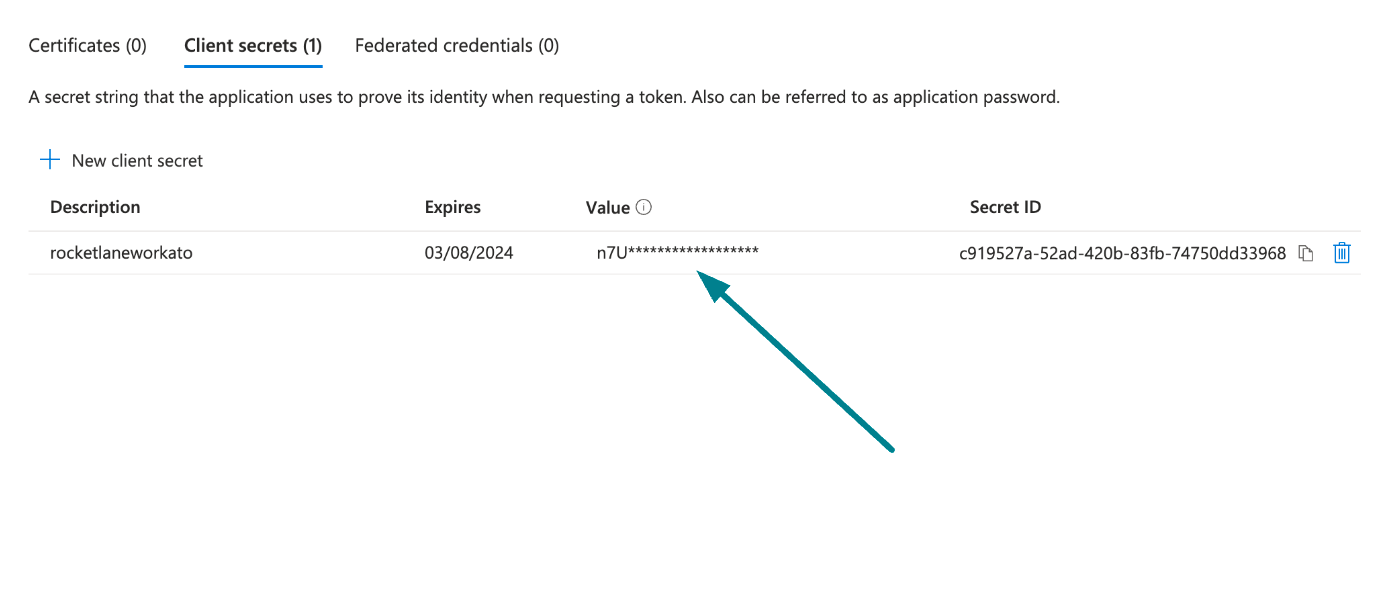Click the Expires column header
This screenshot has height=608, width=1386.
[x=452, y=207]
